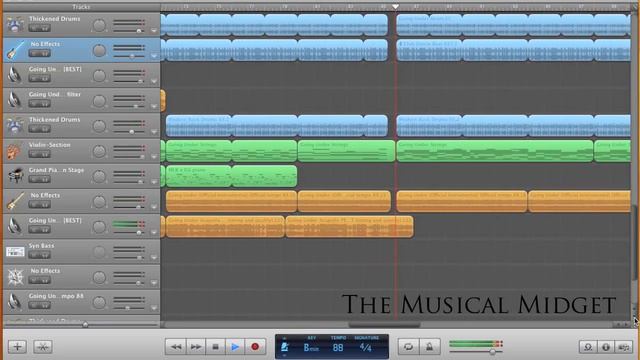
Task: Expand automation for the highlighted No Effects track
Action: pos(154,56)
